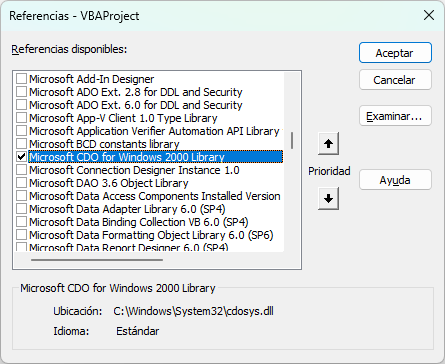The image size is (445, 364).
Task: Check Microsoft Connection Designer Instance 1.0 checkbox
Action: point(22,170)
